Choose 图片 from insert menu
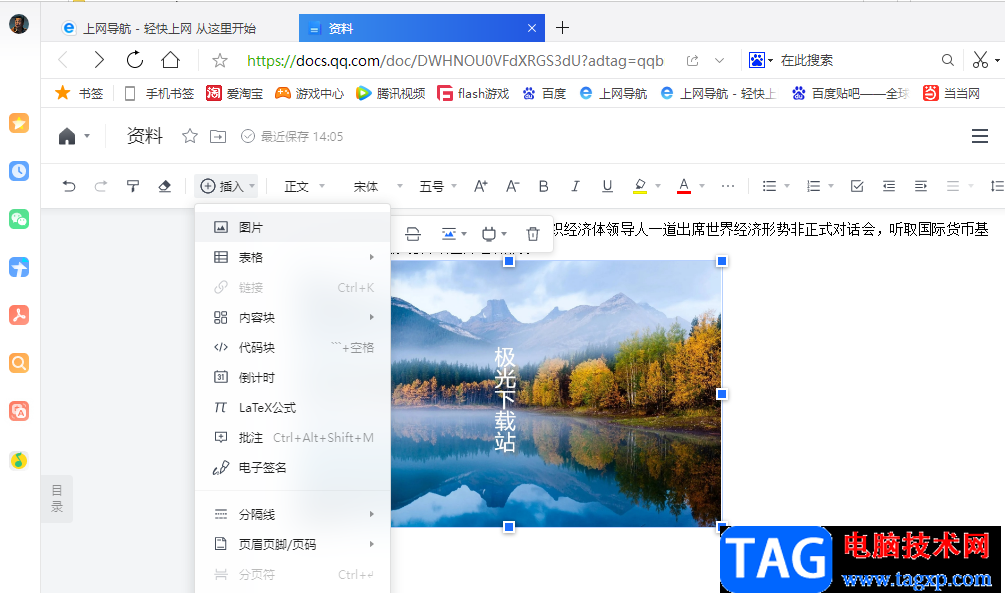This screenshot has height=593, width=1005. tap(292, 227)
